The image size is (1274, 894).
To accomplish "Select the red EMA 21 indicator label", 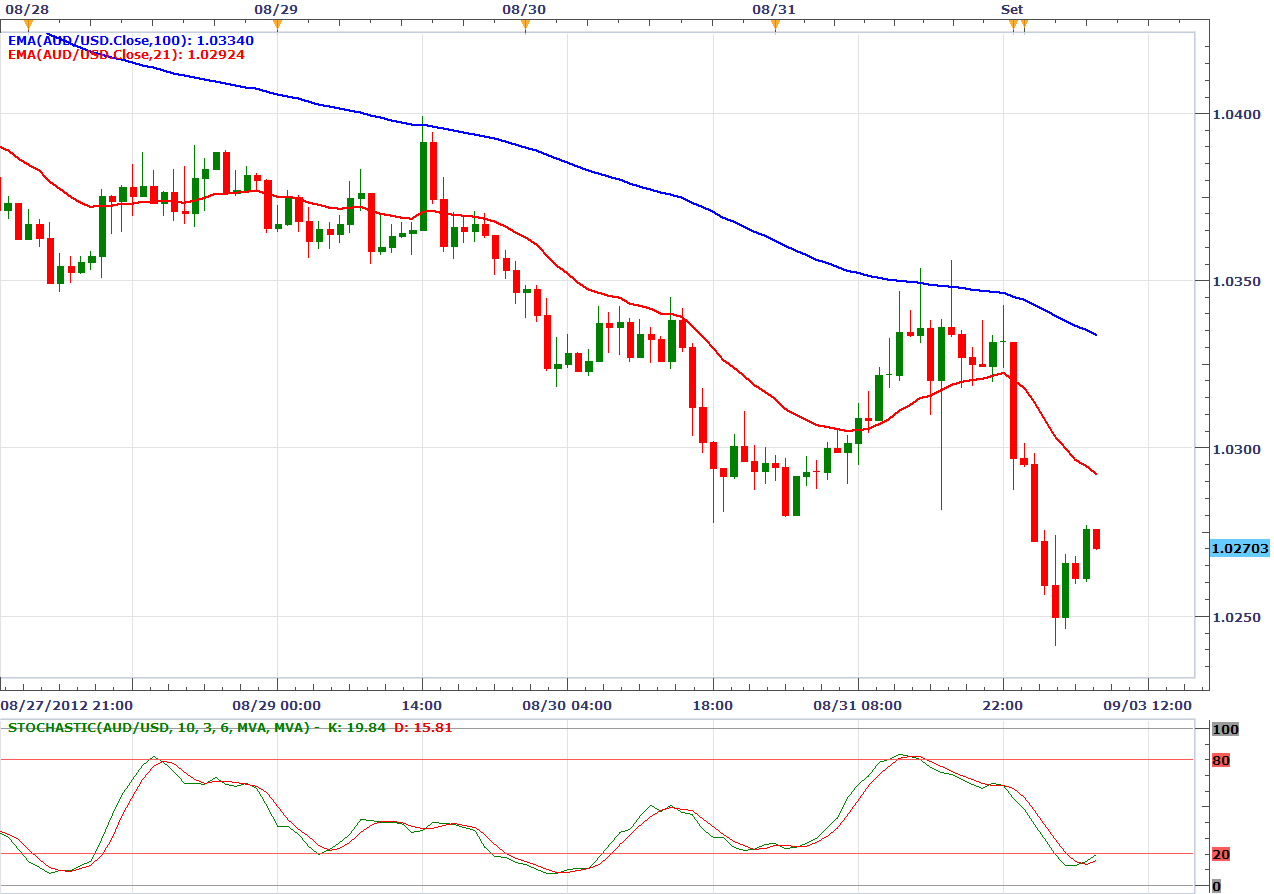I will click(126, 55).
